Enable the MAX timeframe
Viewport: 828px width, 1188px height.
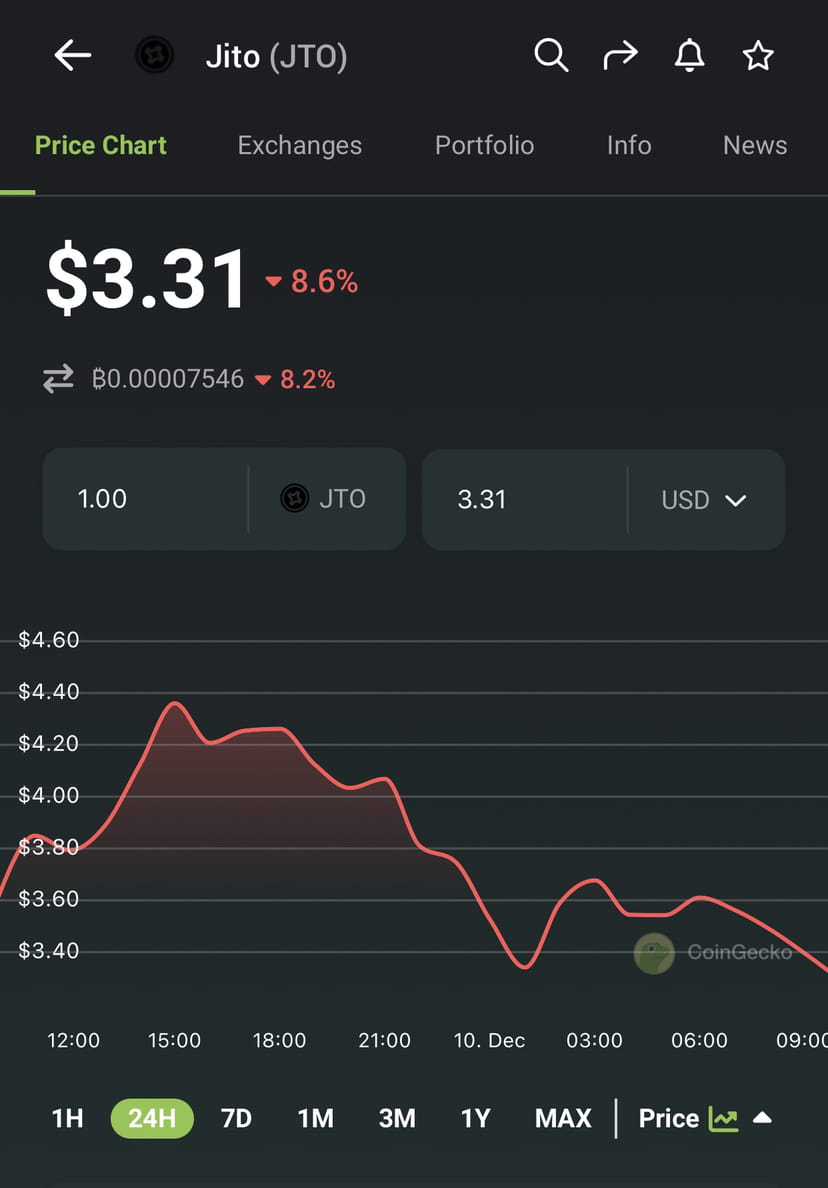(x=562, y=1118)
